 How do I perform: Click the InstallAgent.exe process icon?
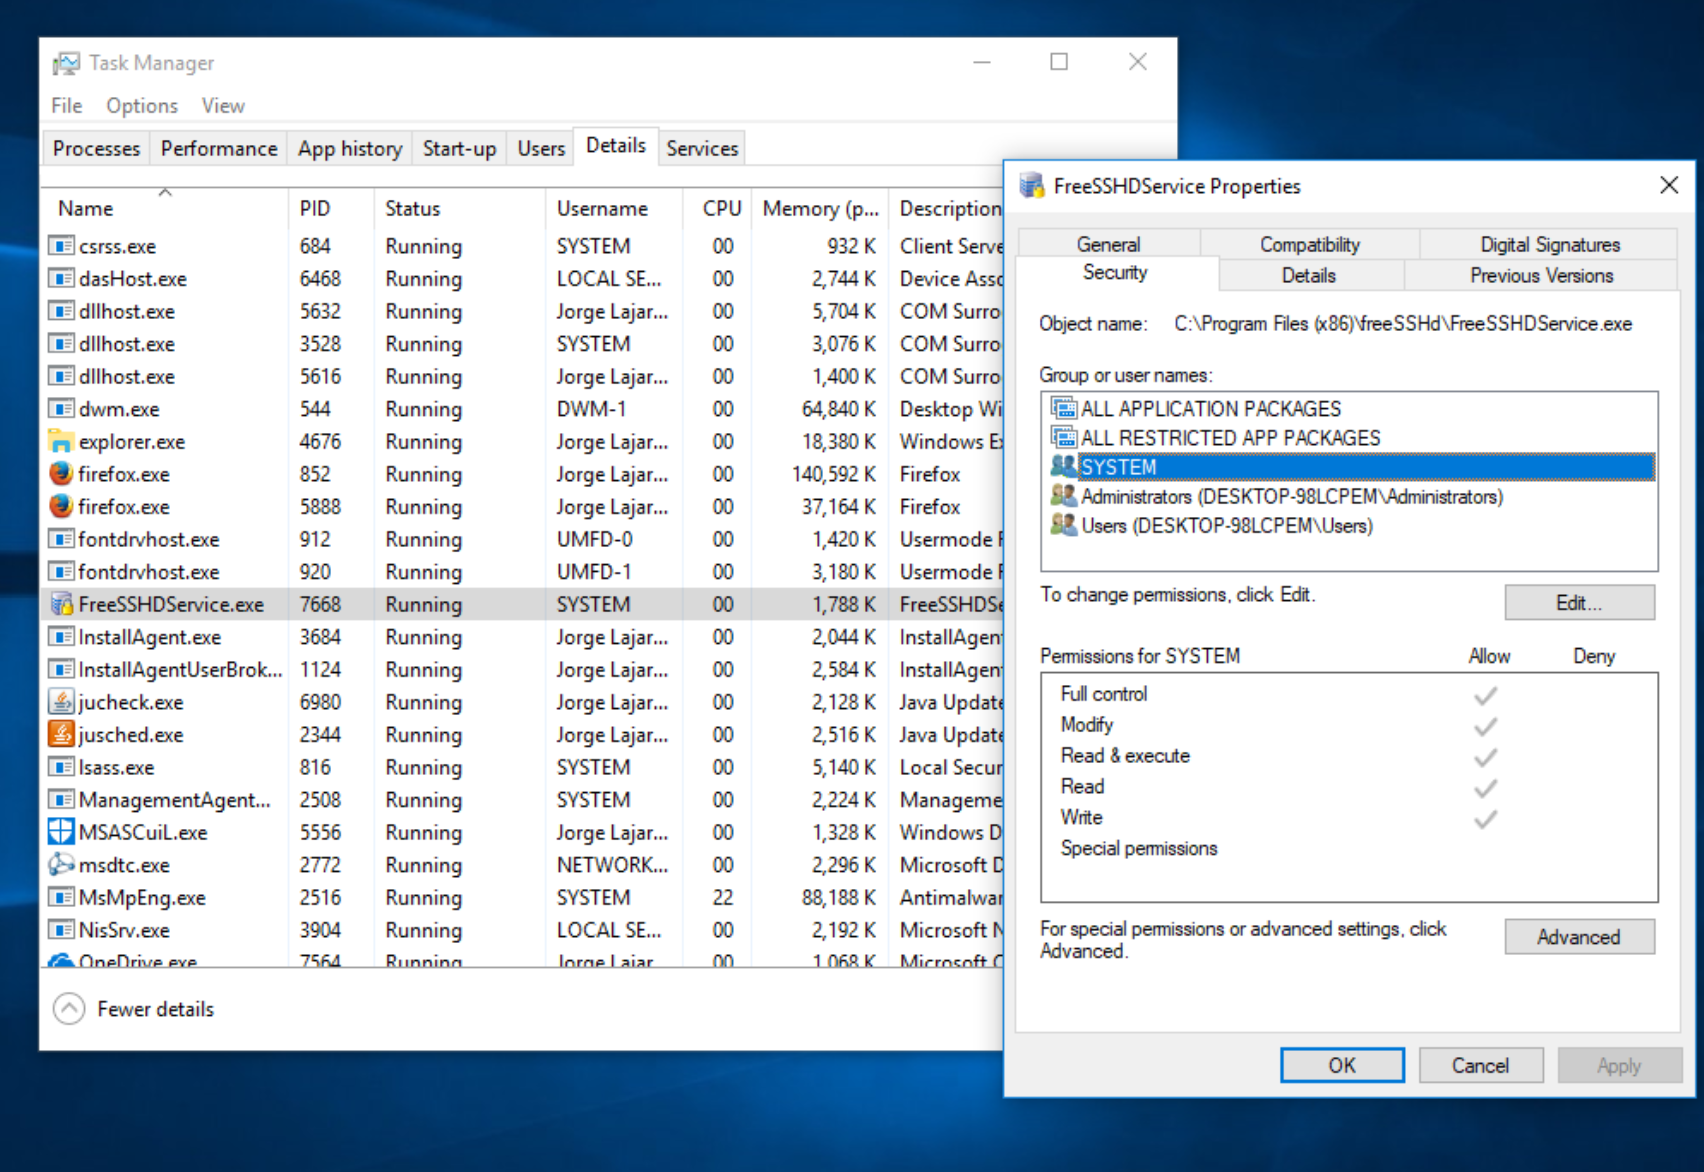(x=61, y=637)
